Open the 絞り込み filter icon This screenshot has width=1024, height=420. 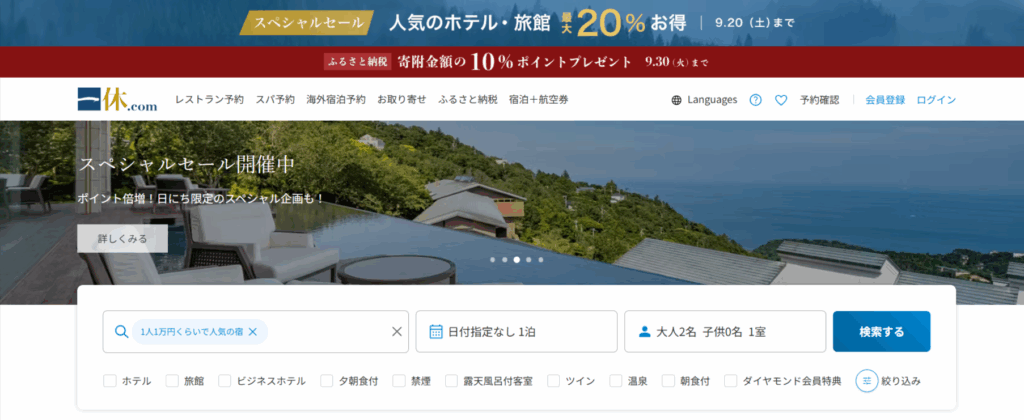[867, 381]
